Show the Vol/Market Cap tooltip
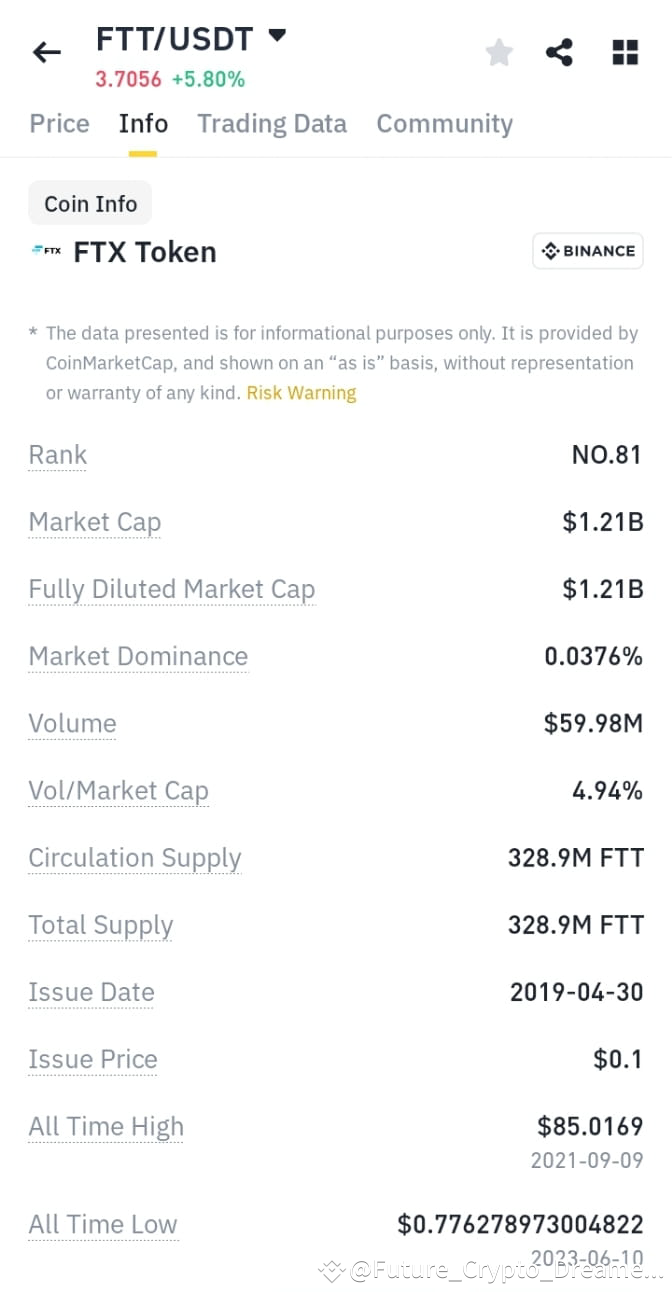 pos(118,790)
